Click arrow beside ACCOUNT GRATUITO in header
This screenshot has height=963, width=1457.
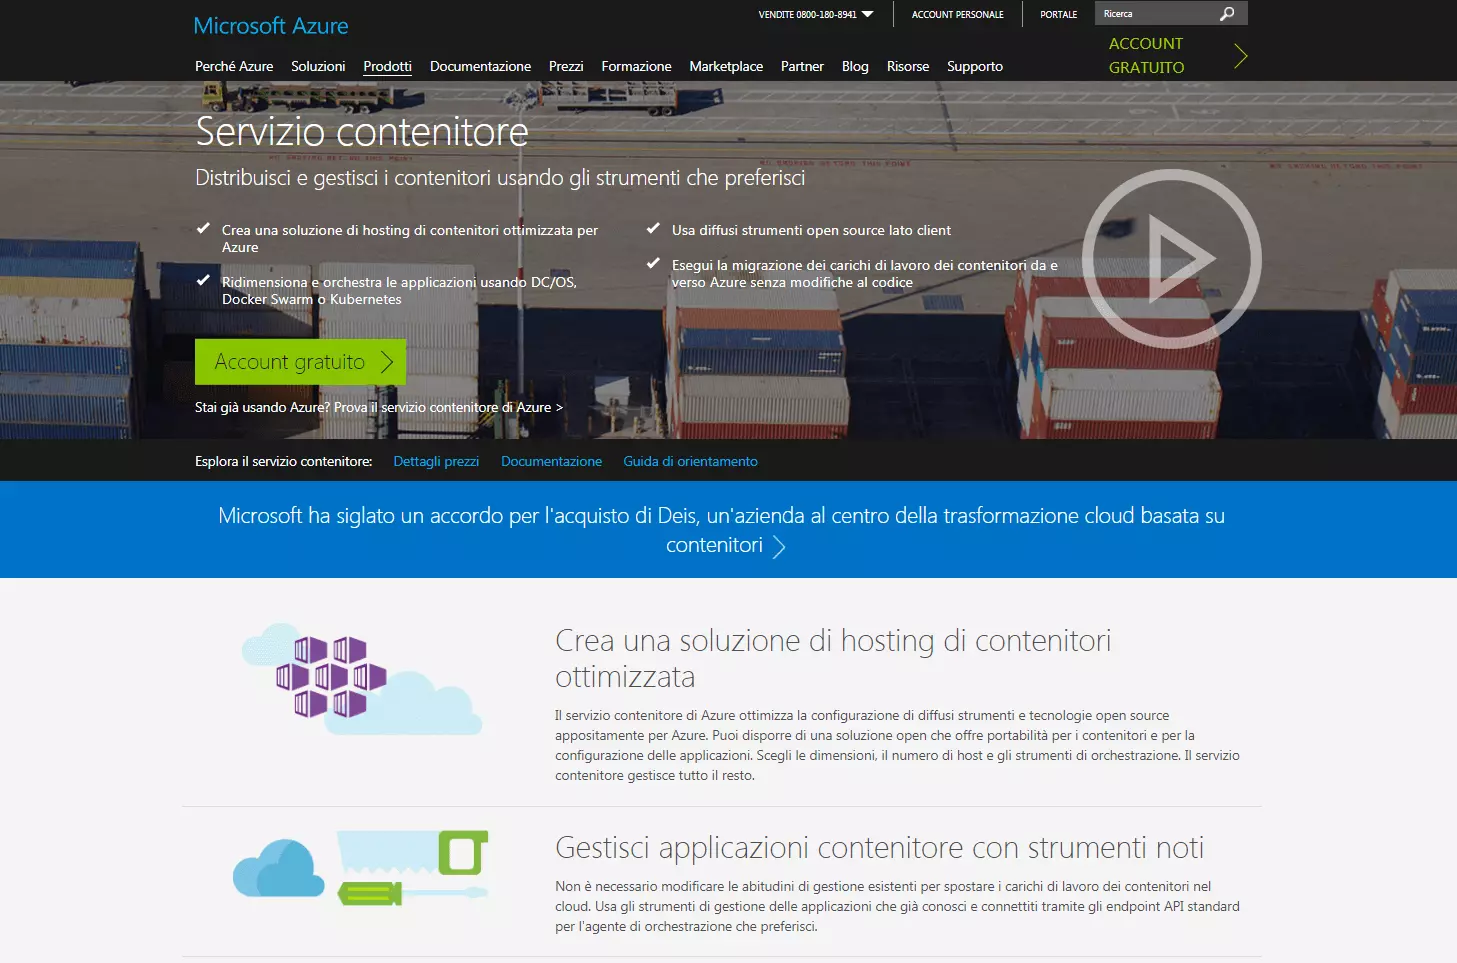pos(1240,56)
